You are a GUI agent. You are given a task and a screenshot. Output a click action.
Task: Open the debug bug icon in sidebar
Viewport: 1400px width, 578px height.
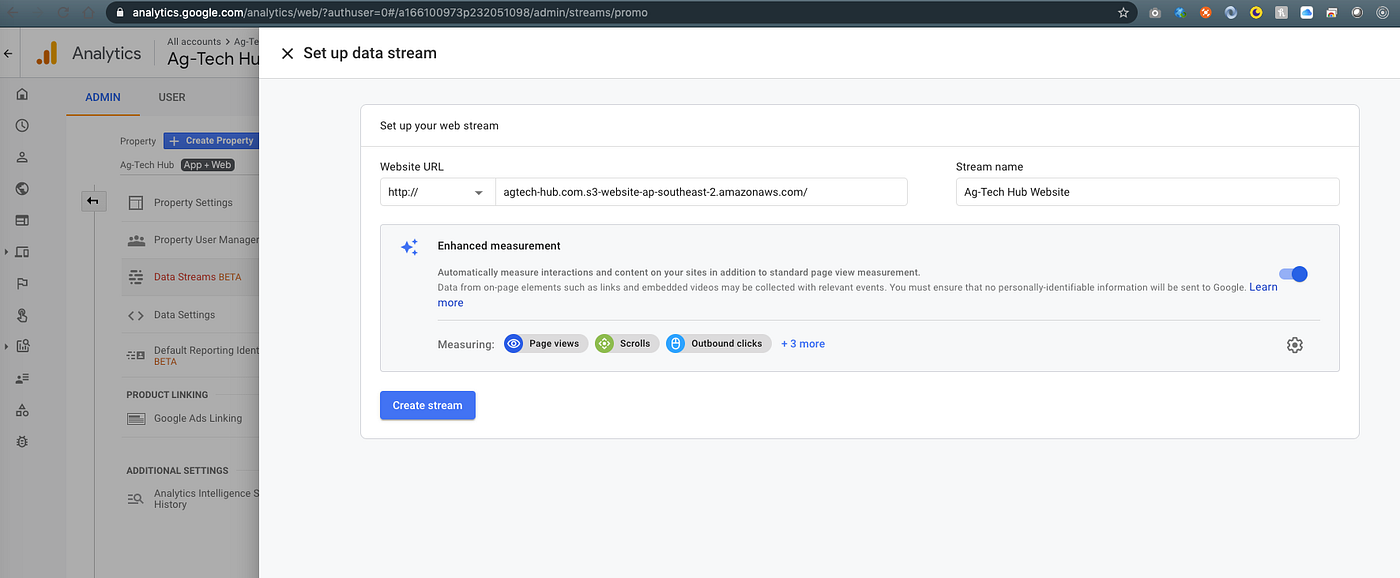coord(22,441)
